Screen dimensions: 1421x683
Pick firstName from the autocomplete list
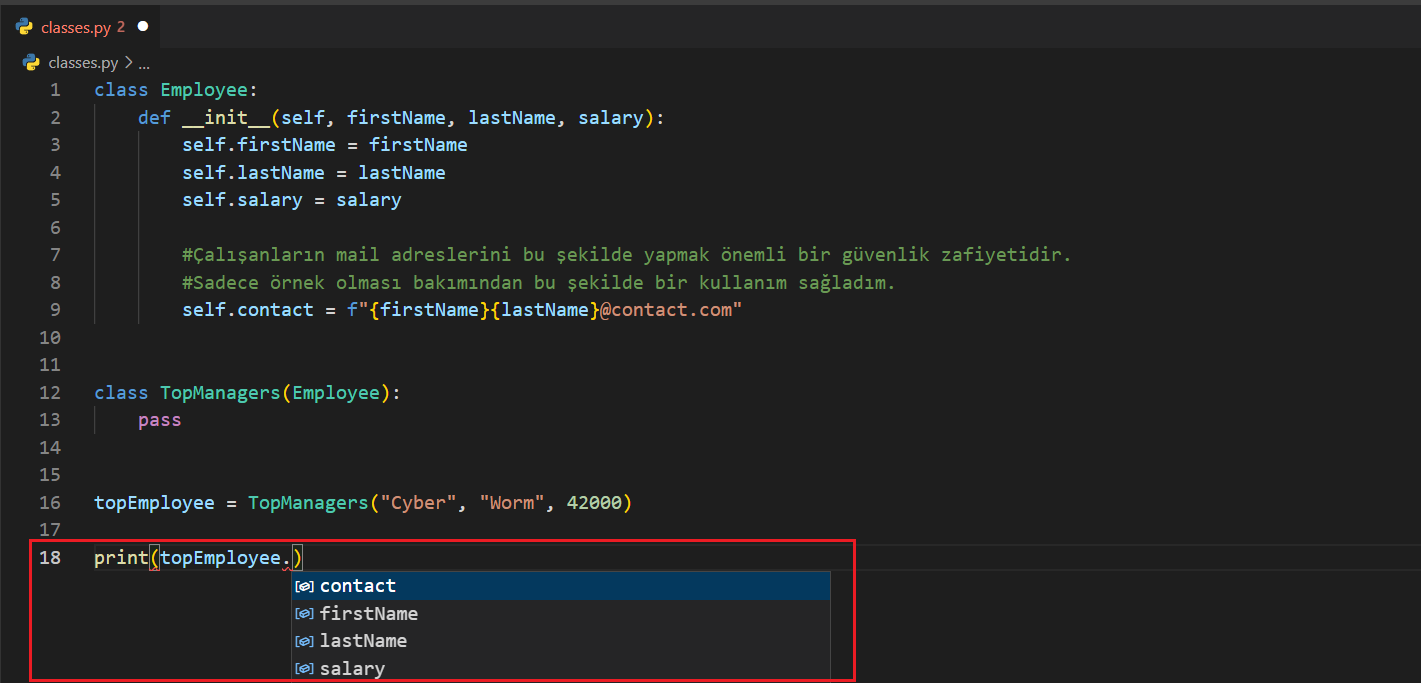coord(368,614)
